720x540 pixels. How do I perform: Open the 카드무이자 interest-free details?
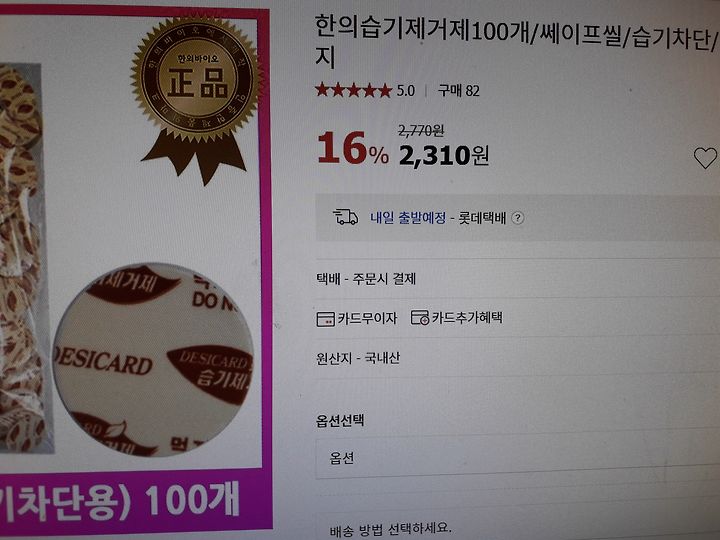[x=367, y=318]
